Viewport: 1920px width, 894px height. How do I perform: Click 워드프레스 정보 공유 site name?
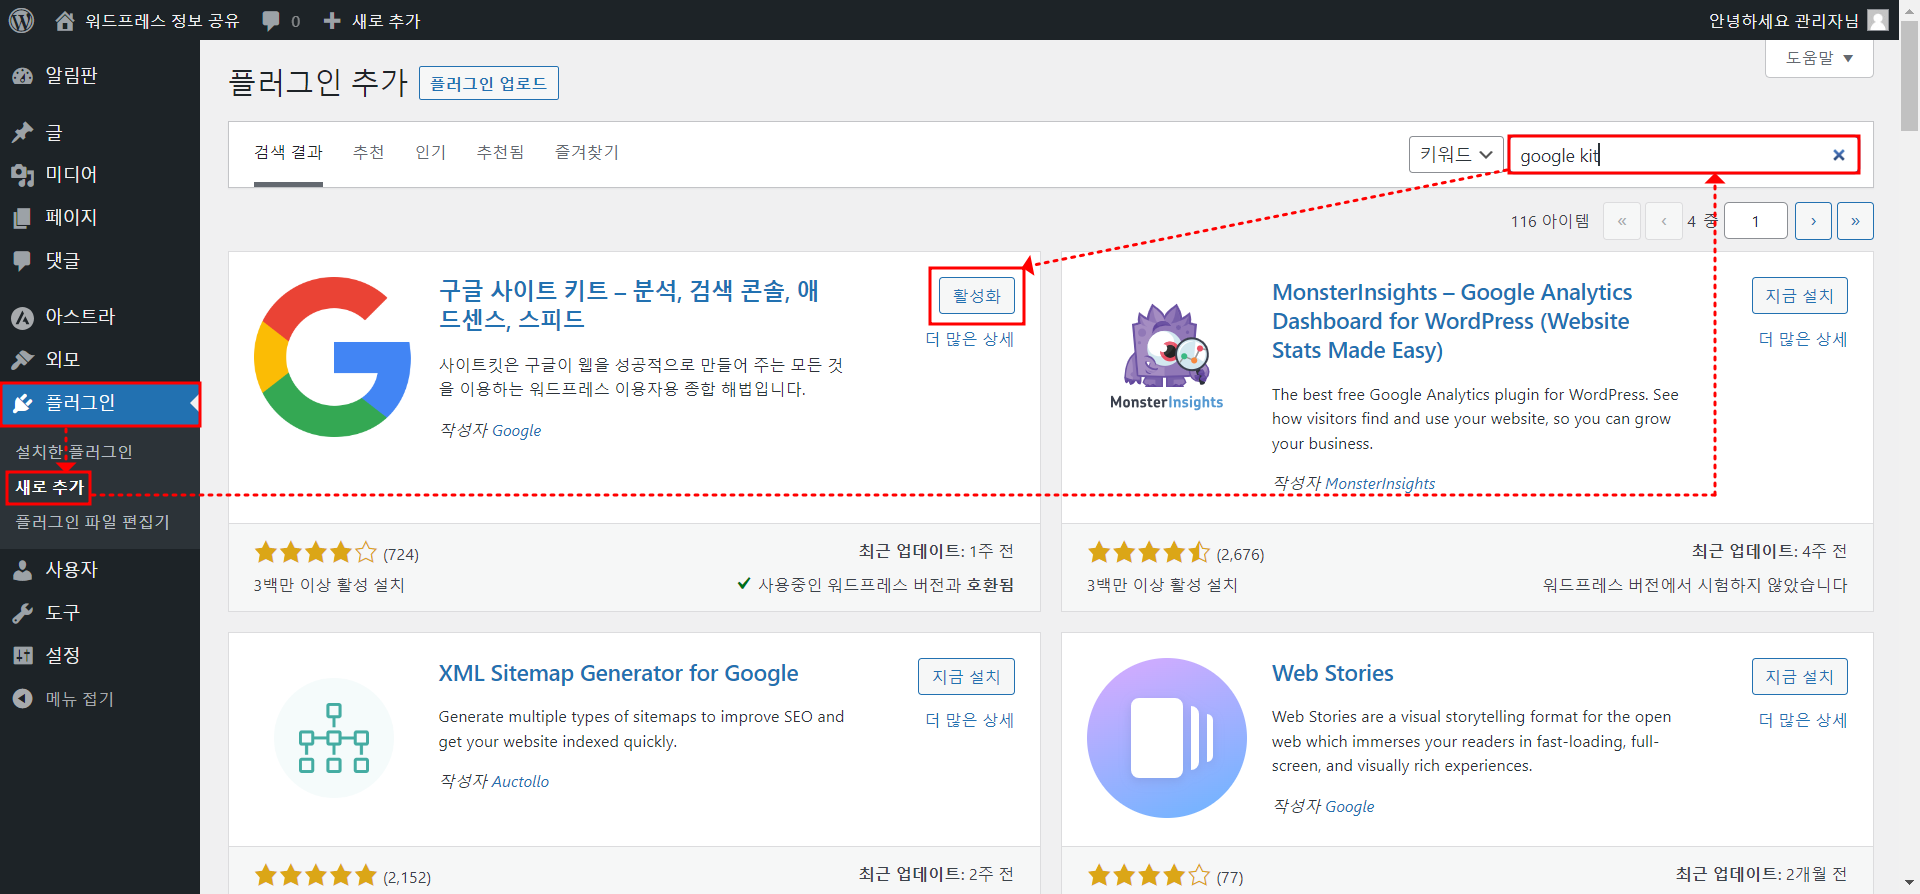coord(162,20)
